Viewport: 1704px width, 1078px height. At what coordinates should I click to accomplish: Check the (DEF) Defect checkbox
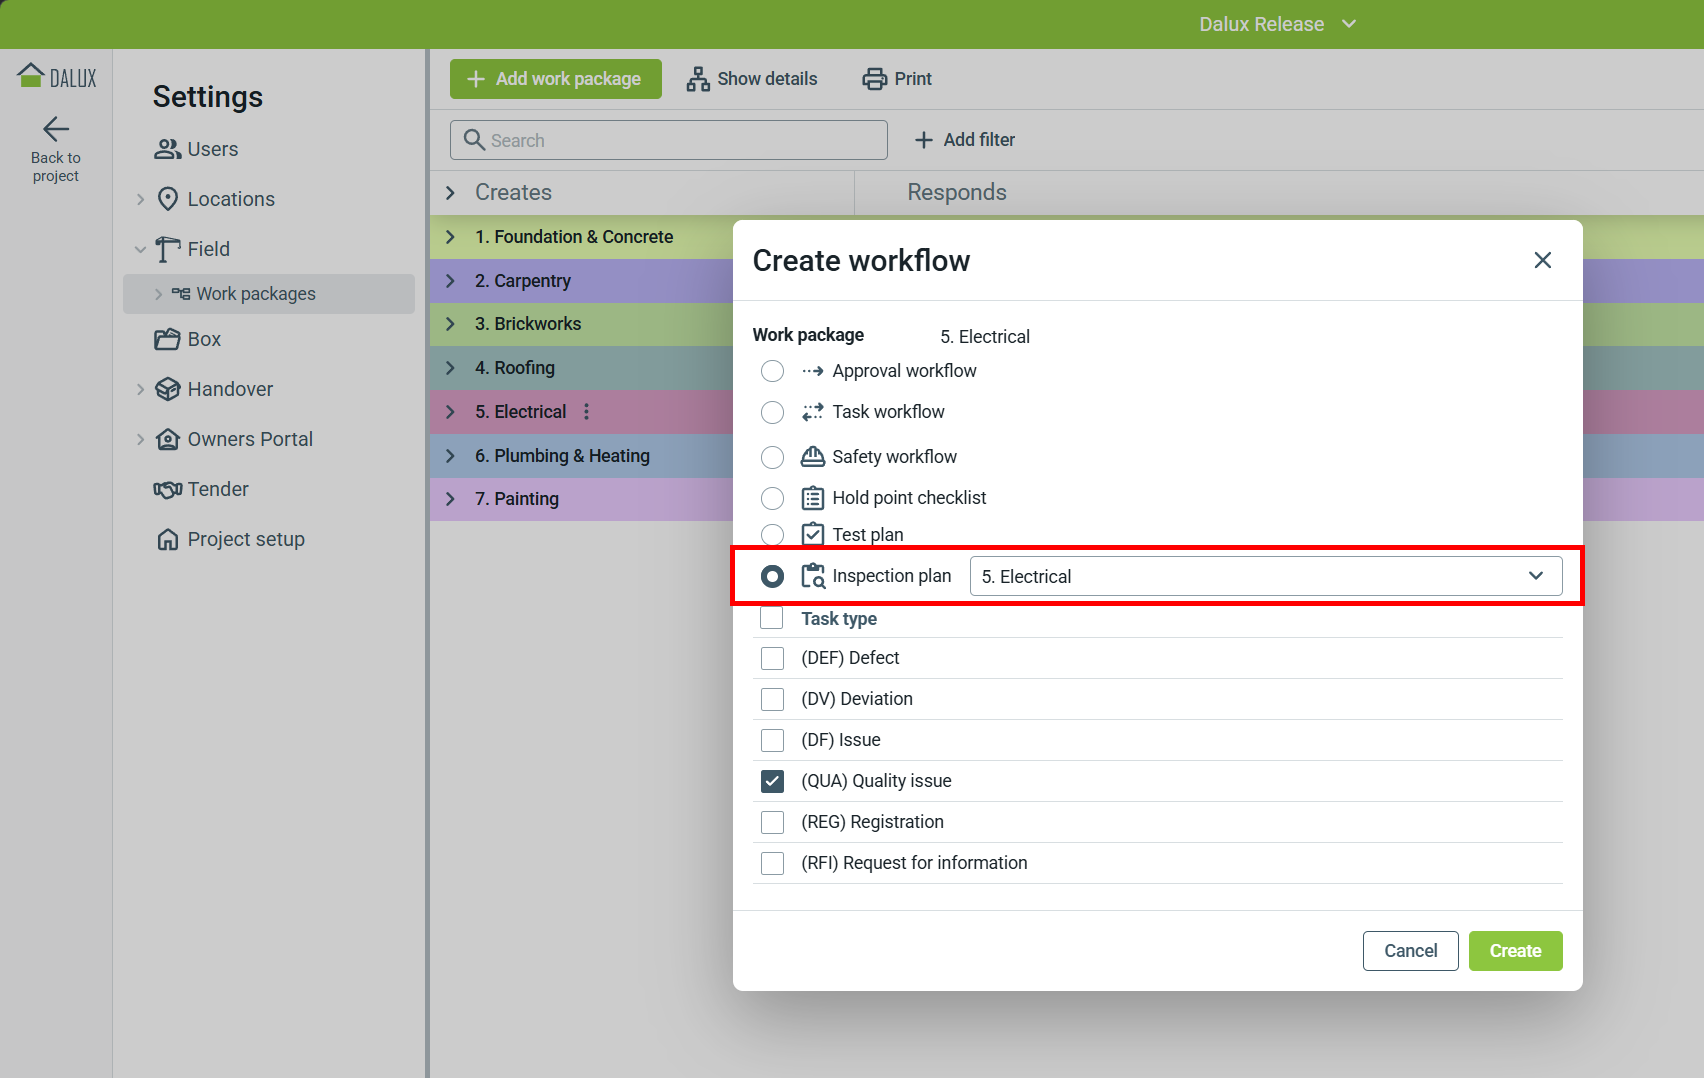click(x=772, y=658)
